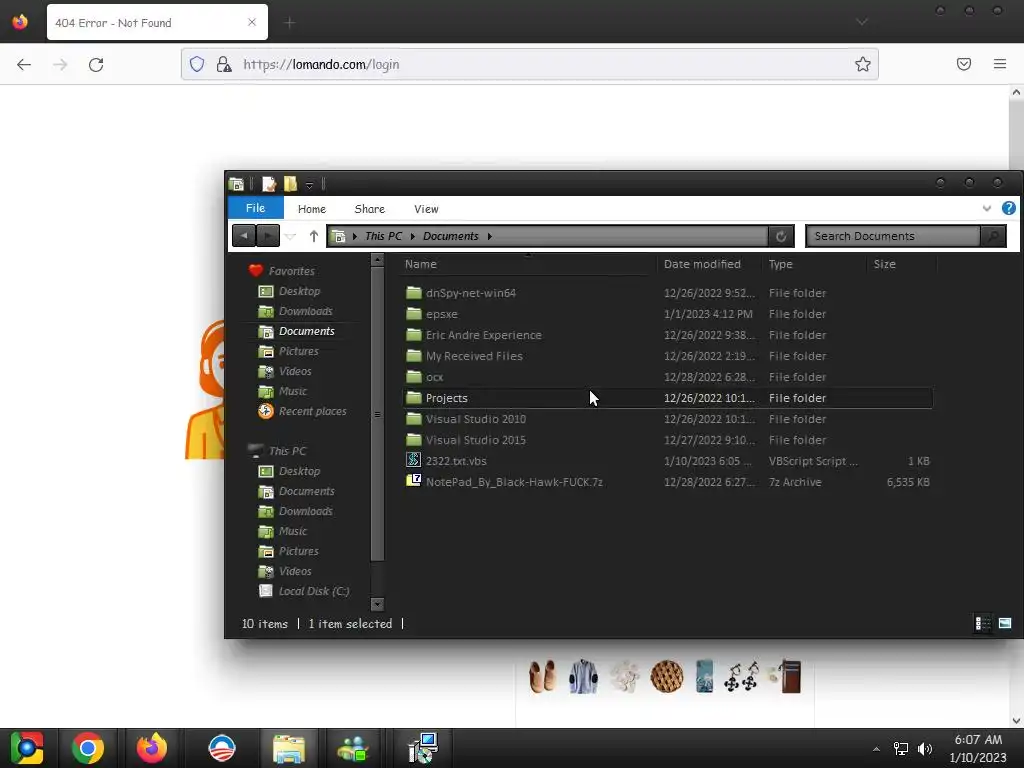This screenshot has width=1024, height=768.
Task: Refresh the Documents folder view
Action: pyautogui.click(x=780, y=236)
